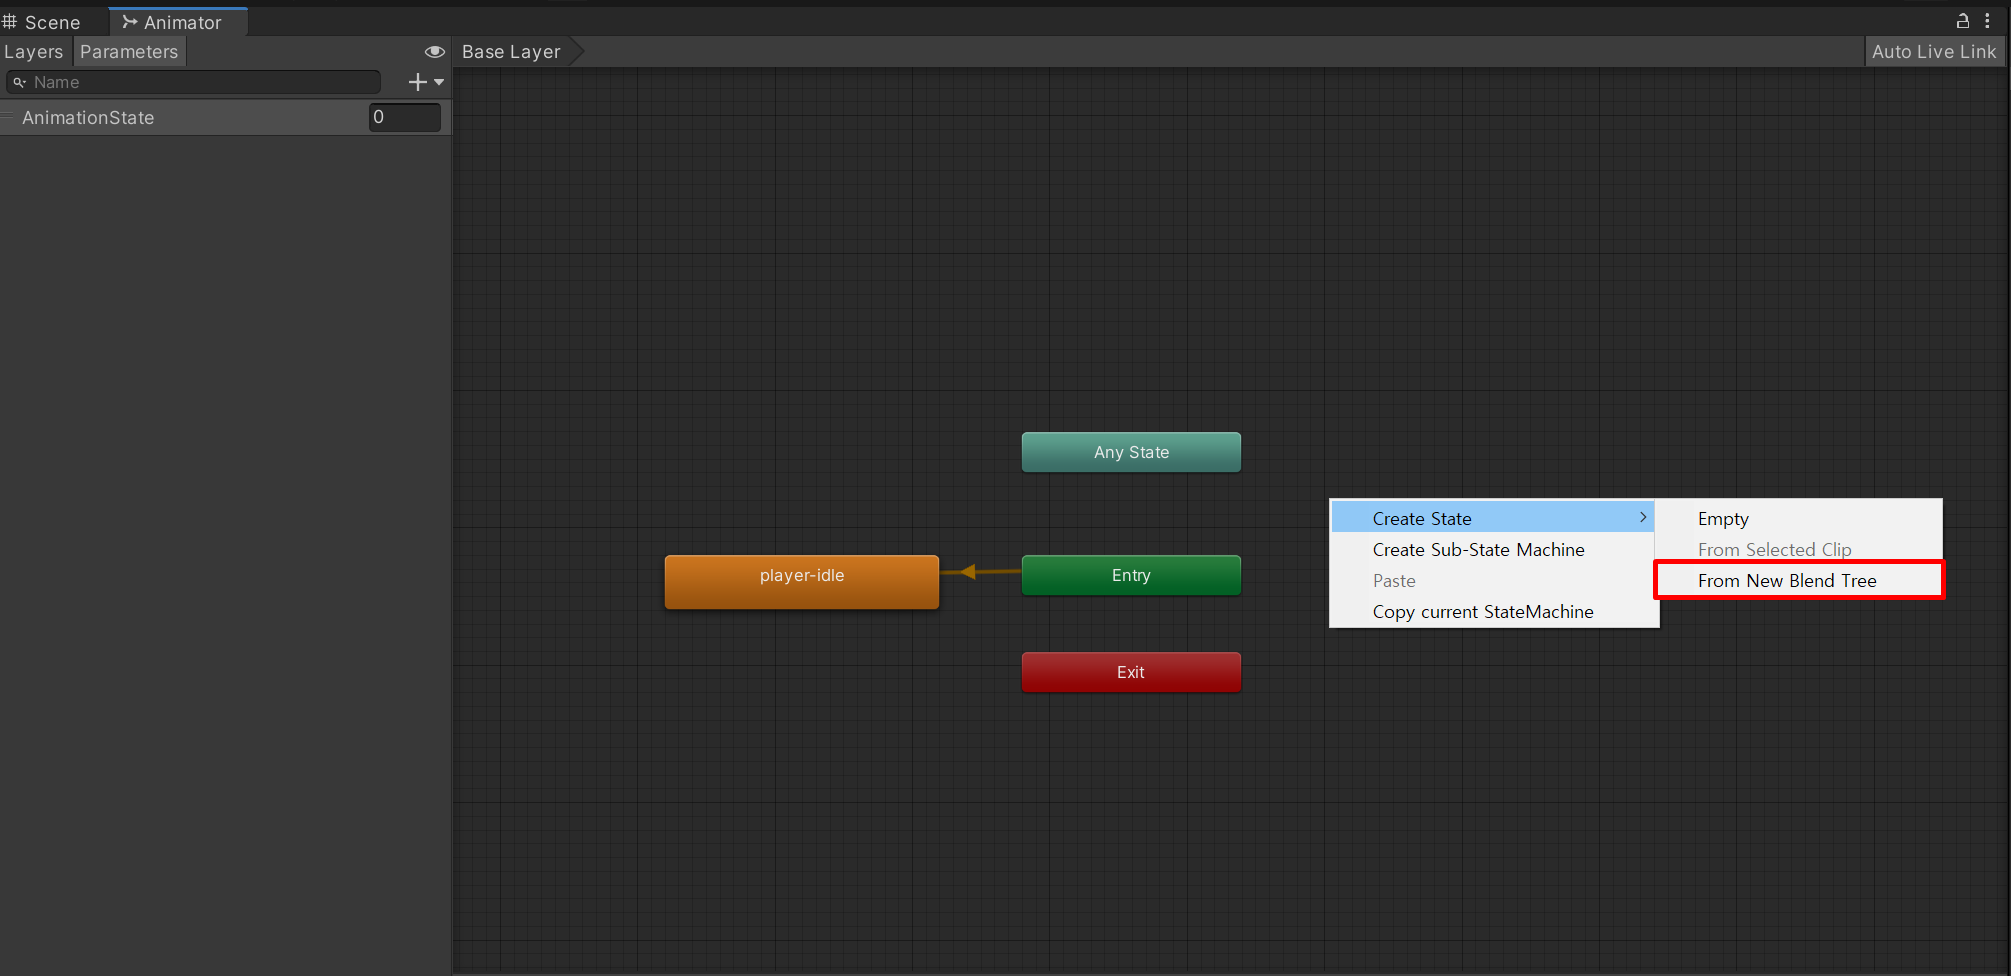Expand the Create State submenu

[1492, 518]
